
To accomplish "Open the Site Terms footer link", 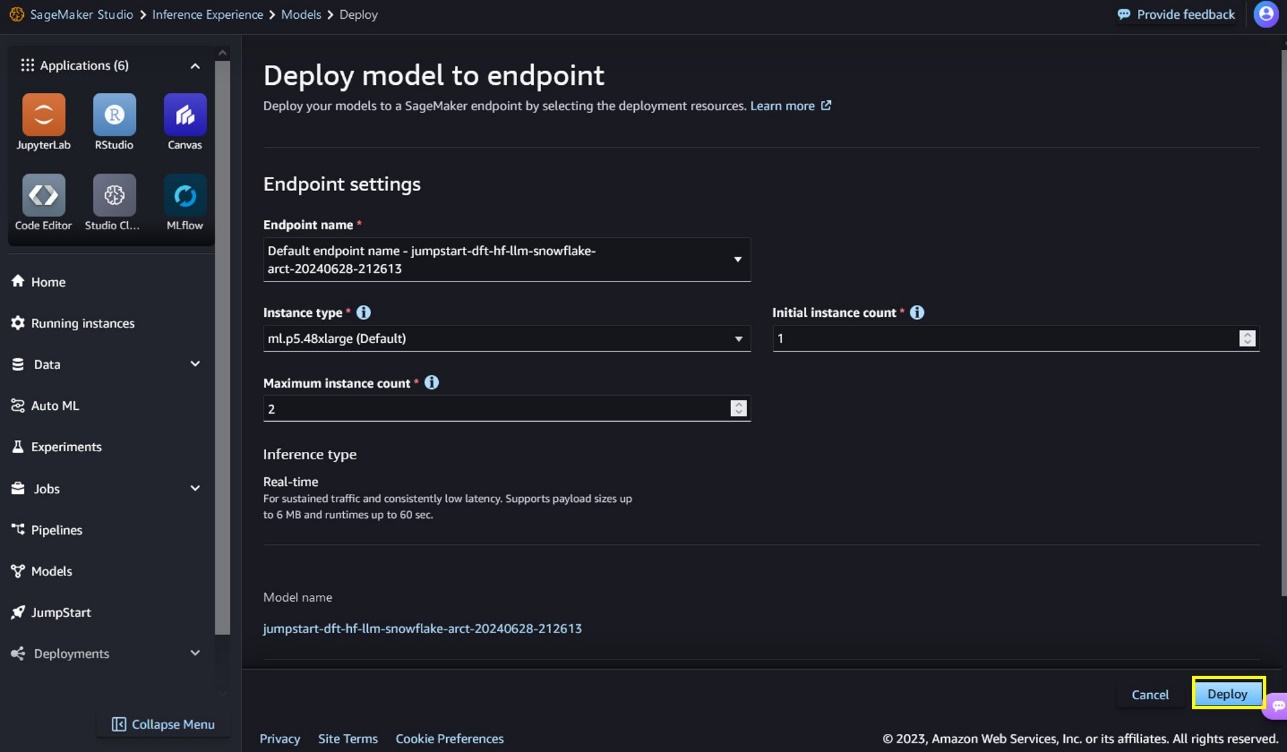I will [348, 739].
